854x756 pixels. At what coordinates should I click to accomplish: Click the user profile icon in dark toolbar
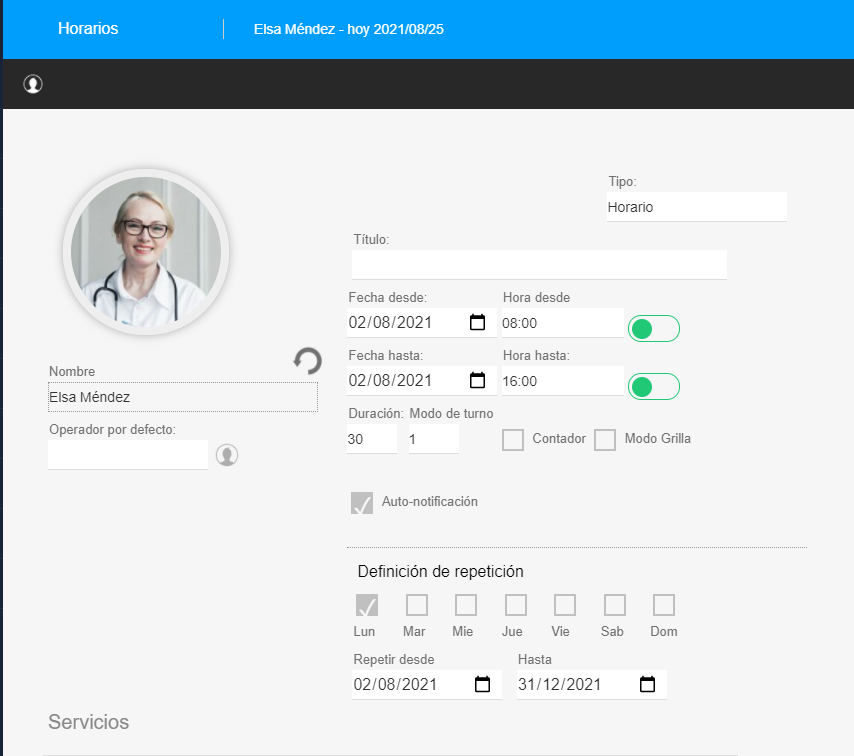[33, 84]
